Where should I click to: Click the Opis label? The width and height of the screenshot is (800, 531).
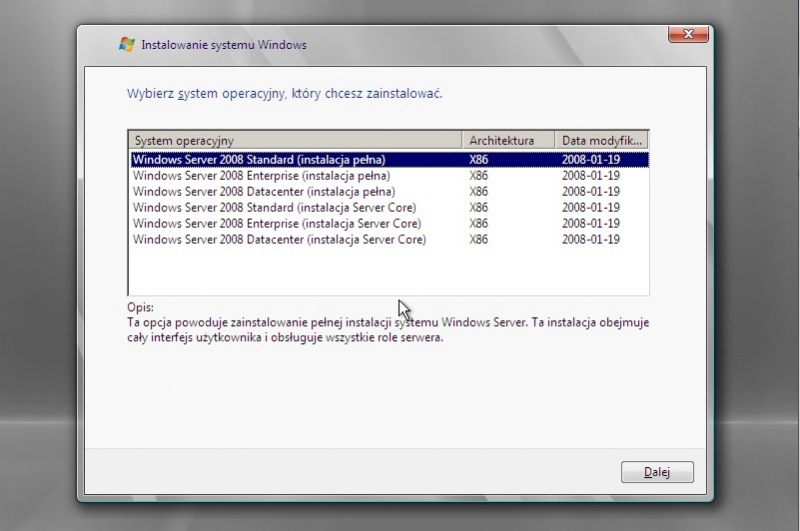[140, 308]
